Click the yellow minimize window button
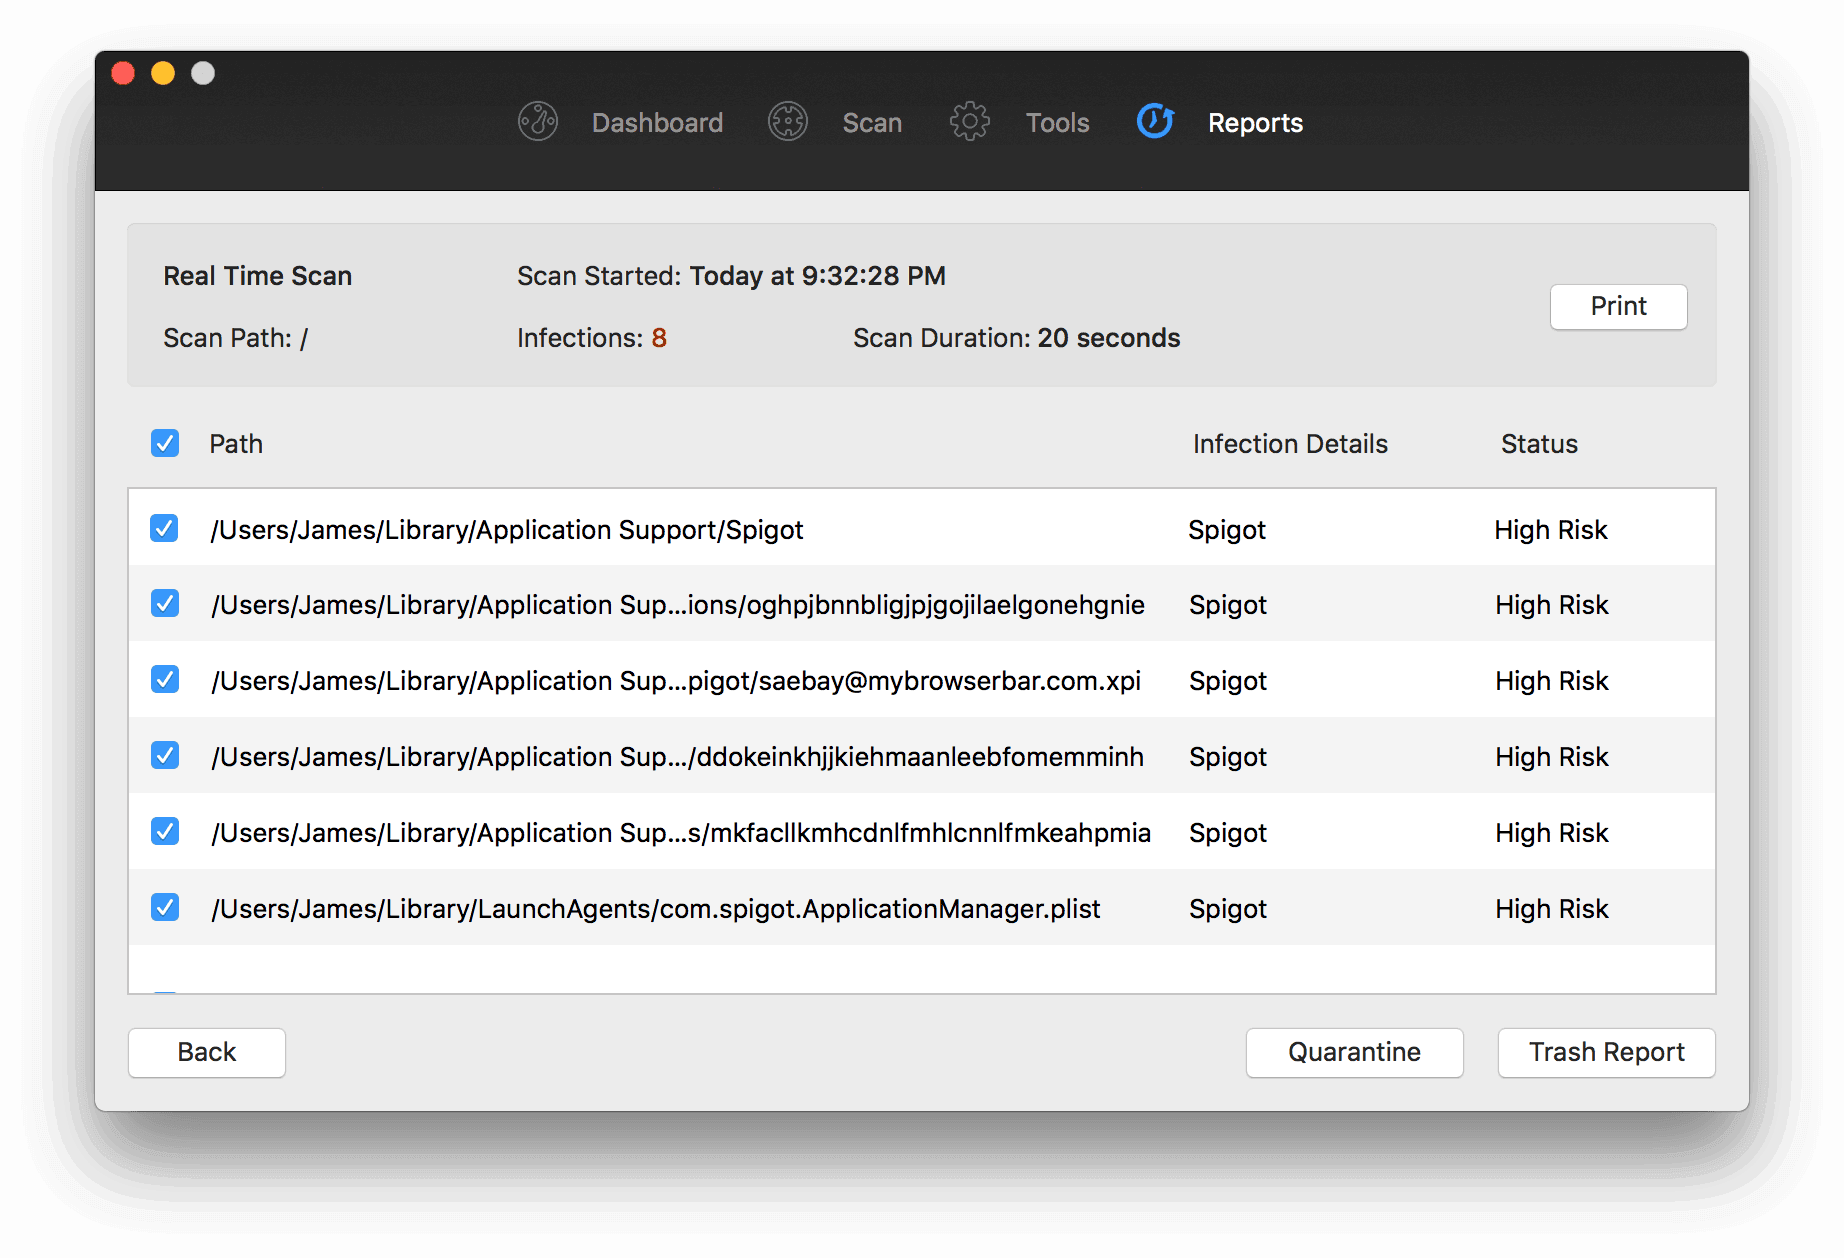This screenshot has height=1258, width=1844. click(x=163, y=73)
